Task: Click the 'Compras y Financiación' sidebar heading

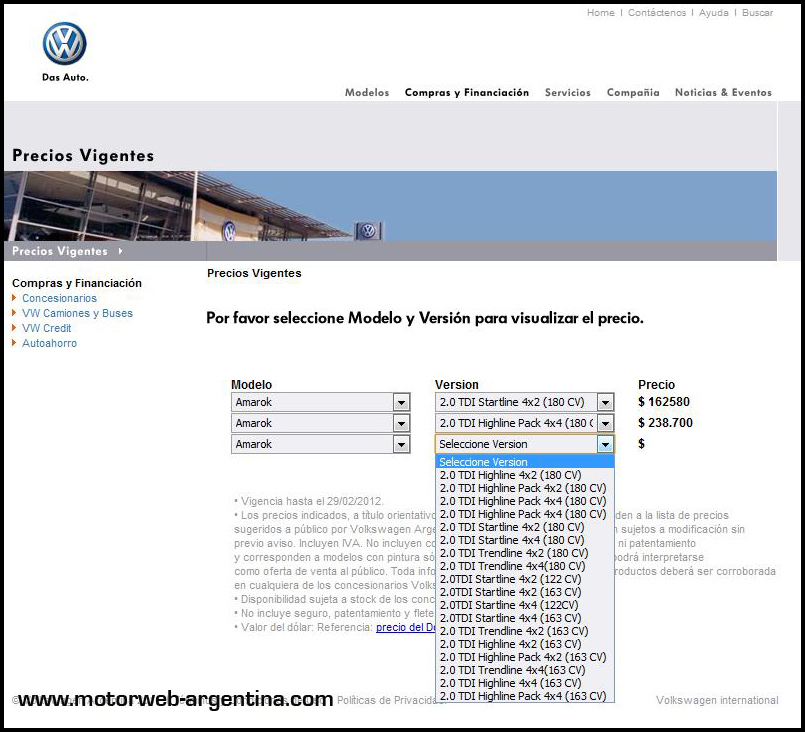Action: [76, 283]
